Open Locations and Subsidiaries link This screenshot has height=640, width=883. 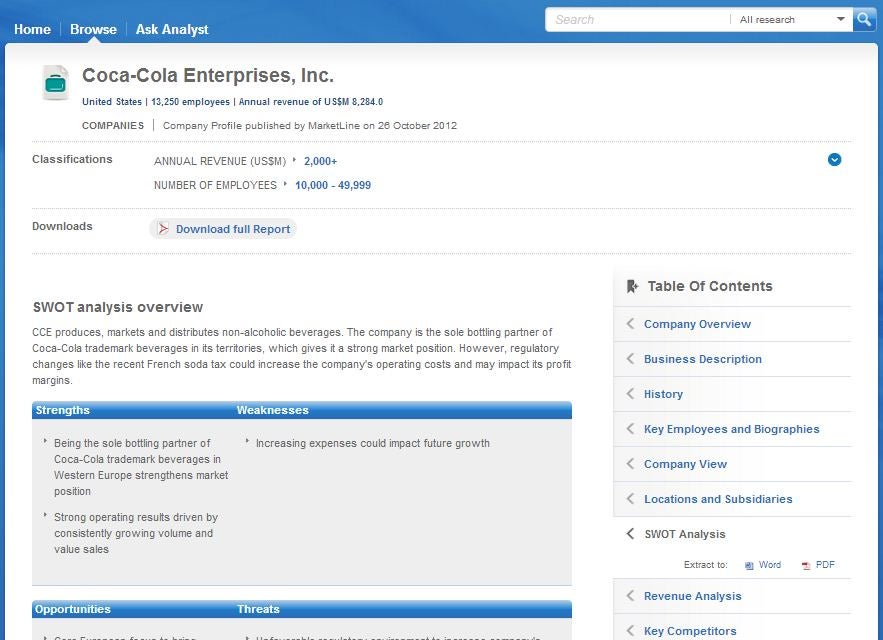tap(718, 499)
